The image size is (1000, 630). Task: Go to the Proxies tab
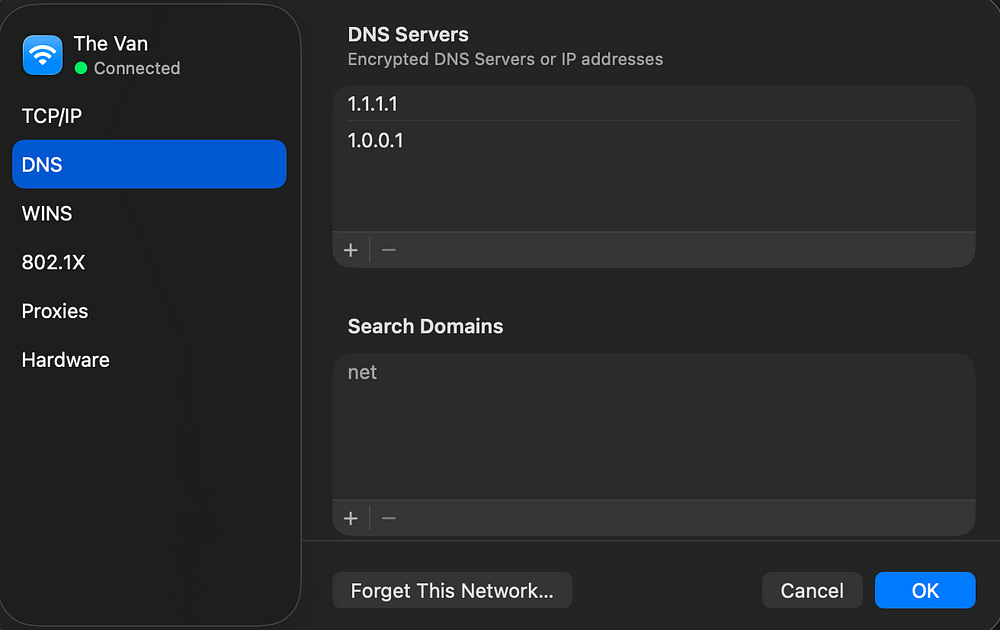tap(55, 311)
